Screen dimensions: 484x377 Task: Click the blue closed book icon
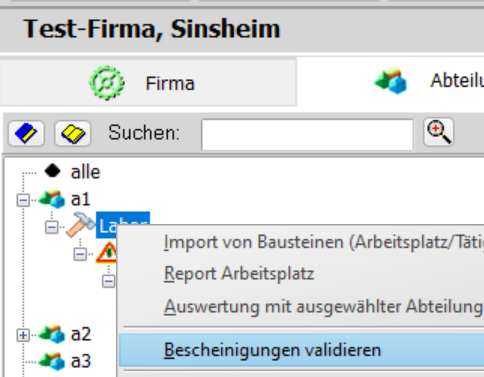pos(26,133)
